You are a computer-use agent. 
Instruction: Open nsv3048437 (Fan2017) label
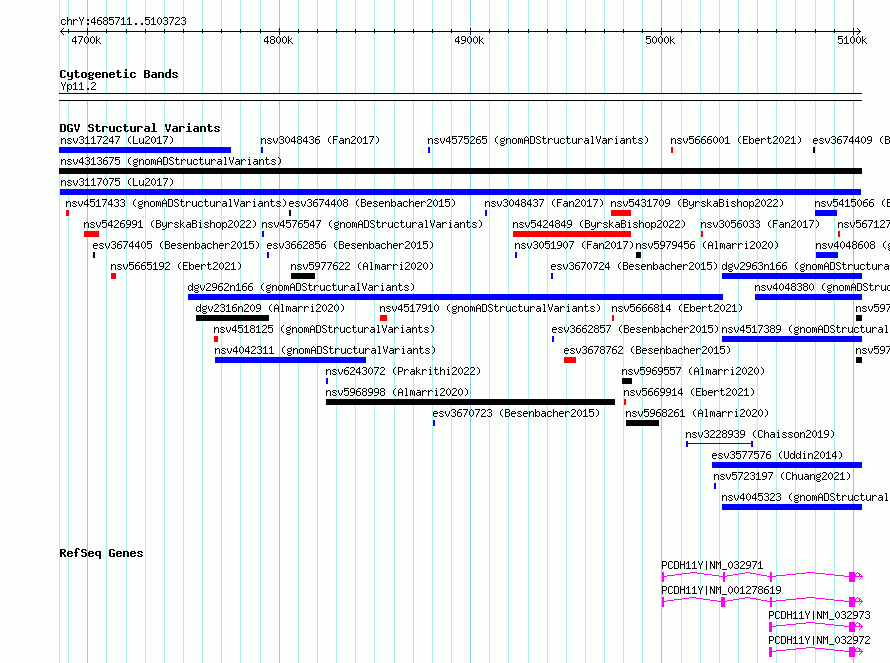pyautogui.click(x=544, y=203)
